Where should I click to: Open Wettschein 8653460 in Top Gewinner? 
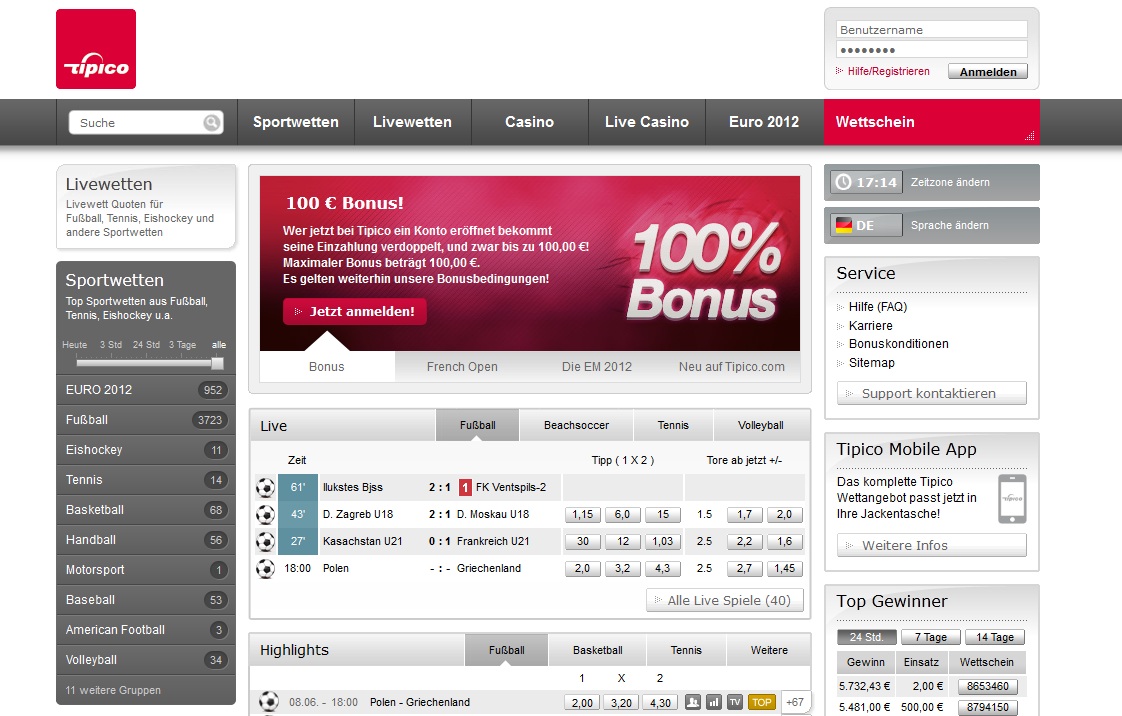point(987,686)
